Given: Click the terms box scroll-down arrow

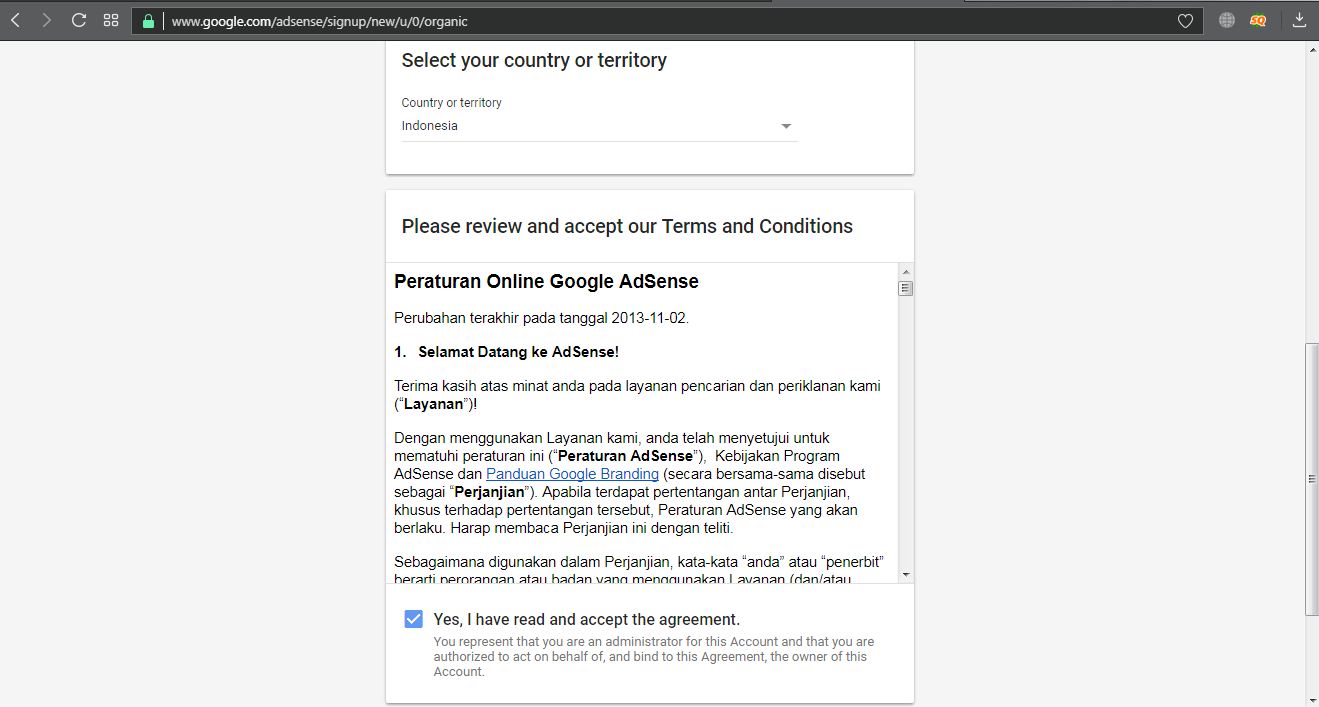Looking at the screenshot, I should click(906, 575).
